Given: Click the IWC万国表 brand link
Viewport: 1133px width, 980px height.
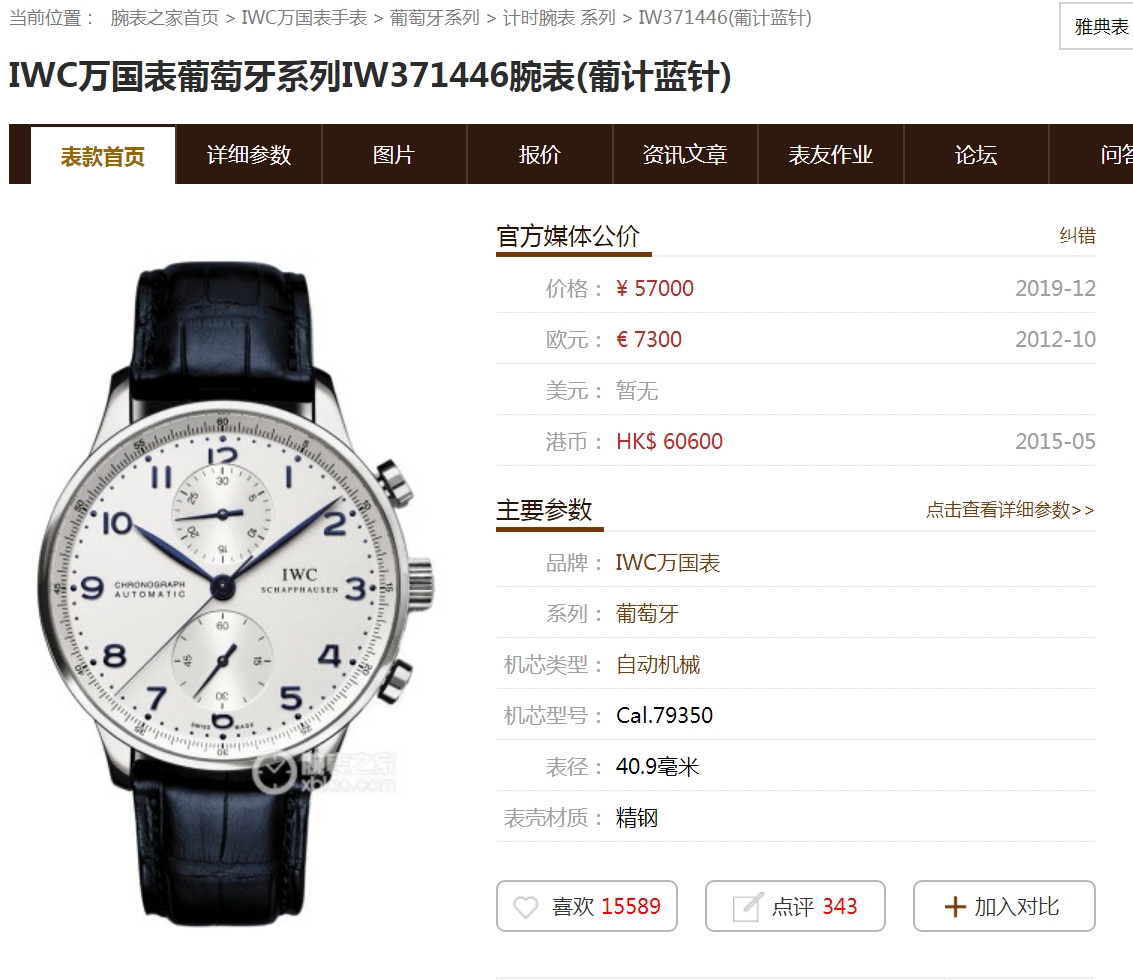Looking at the screenshot, I should (x=668, y=563).
